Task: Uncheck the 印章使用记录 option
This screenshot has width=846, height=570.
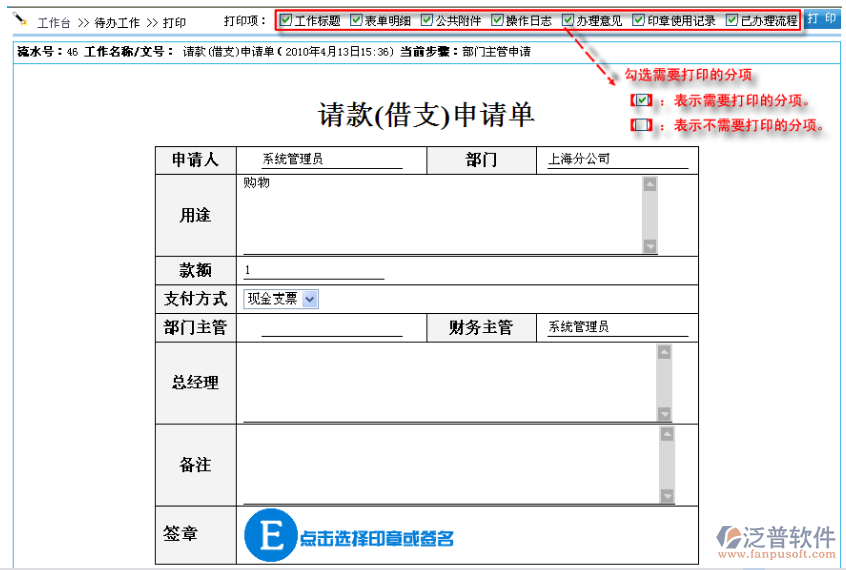Action: point(638,21)
